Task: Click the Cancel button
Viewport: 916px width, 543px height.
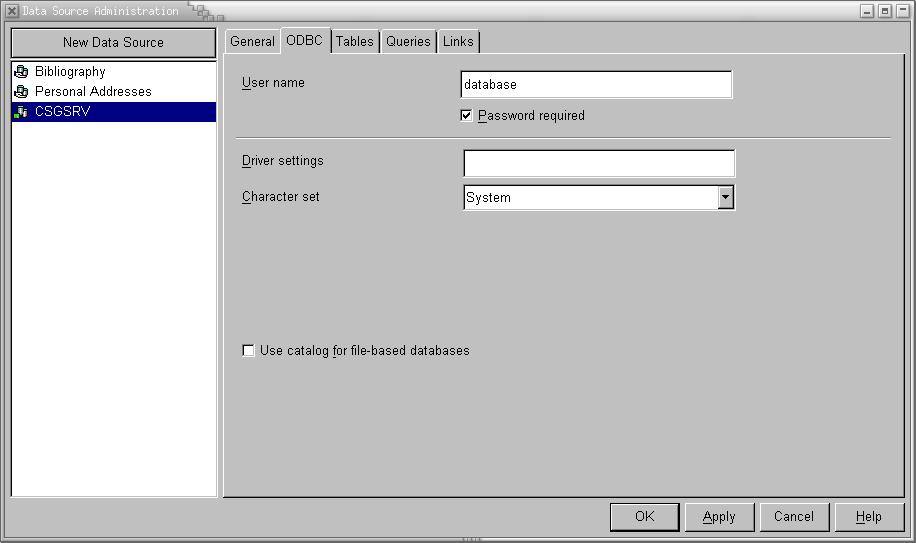Action: (x=794, y=517)
